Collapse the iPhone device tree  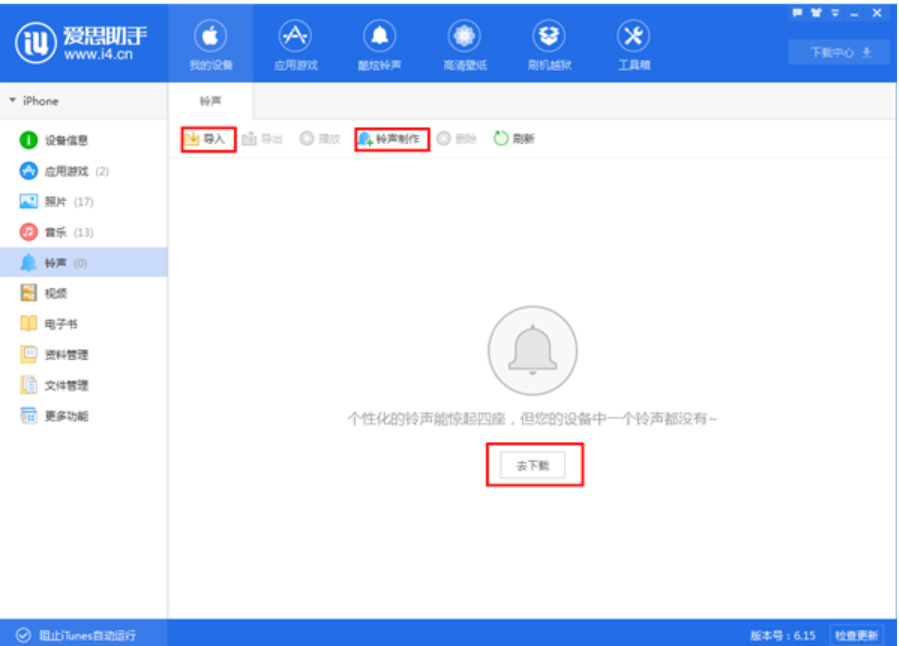[12, 101]
